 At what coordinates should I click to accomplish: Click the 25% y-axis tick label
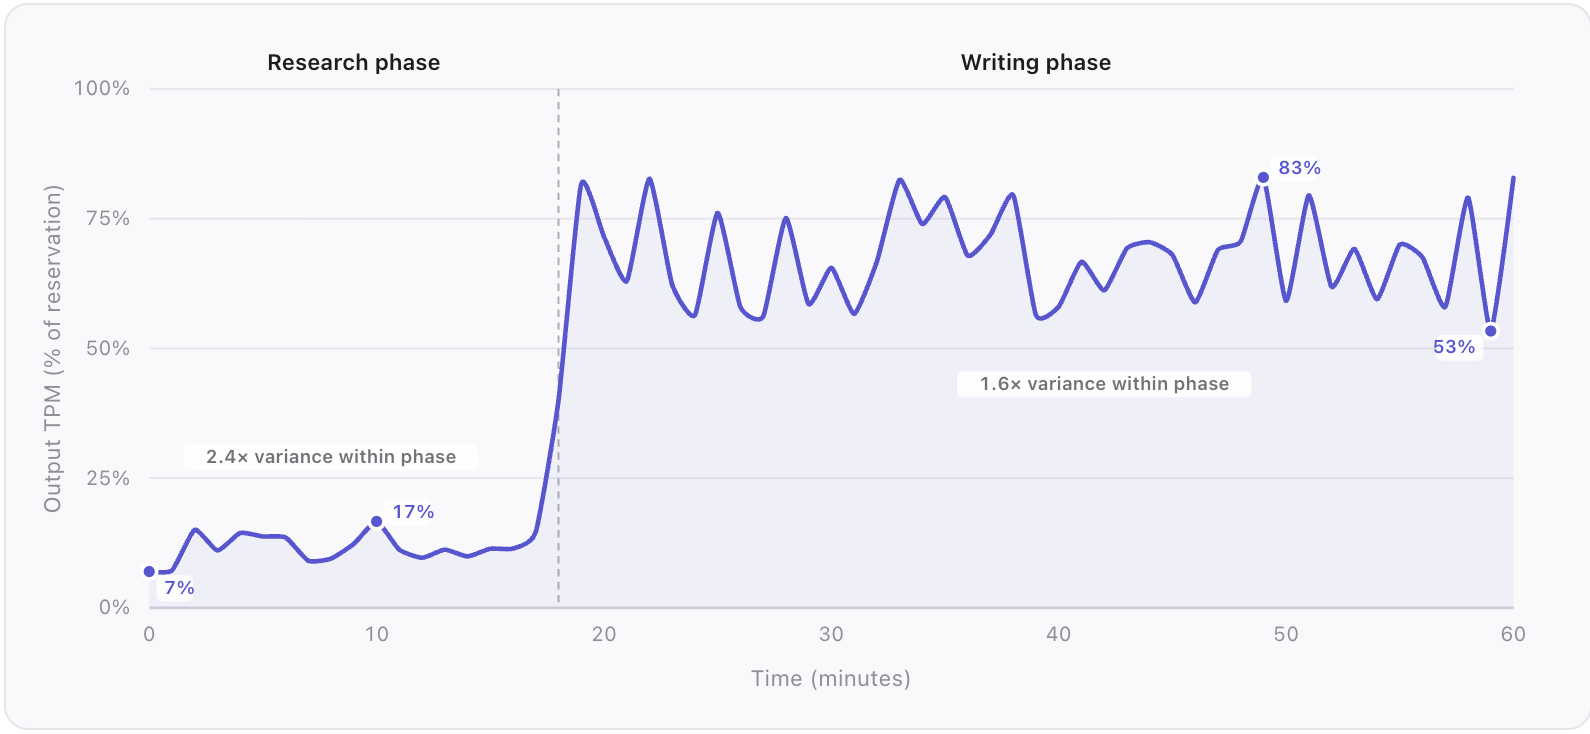[x=108, y=478]
